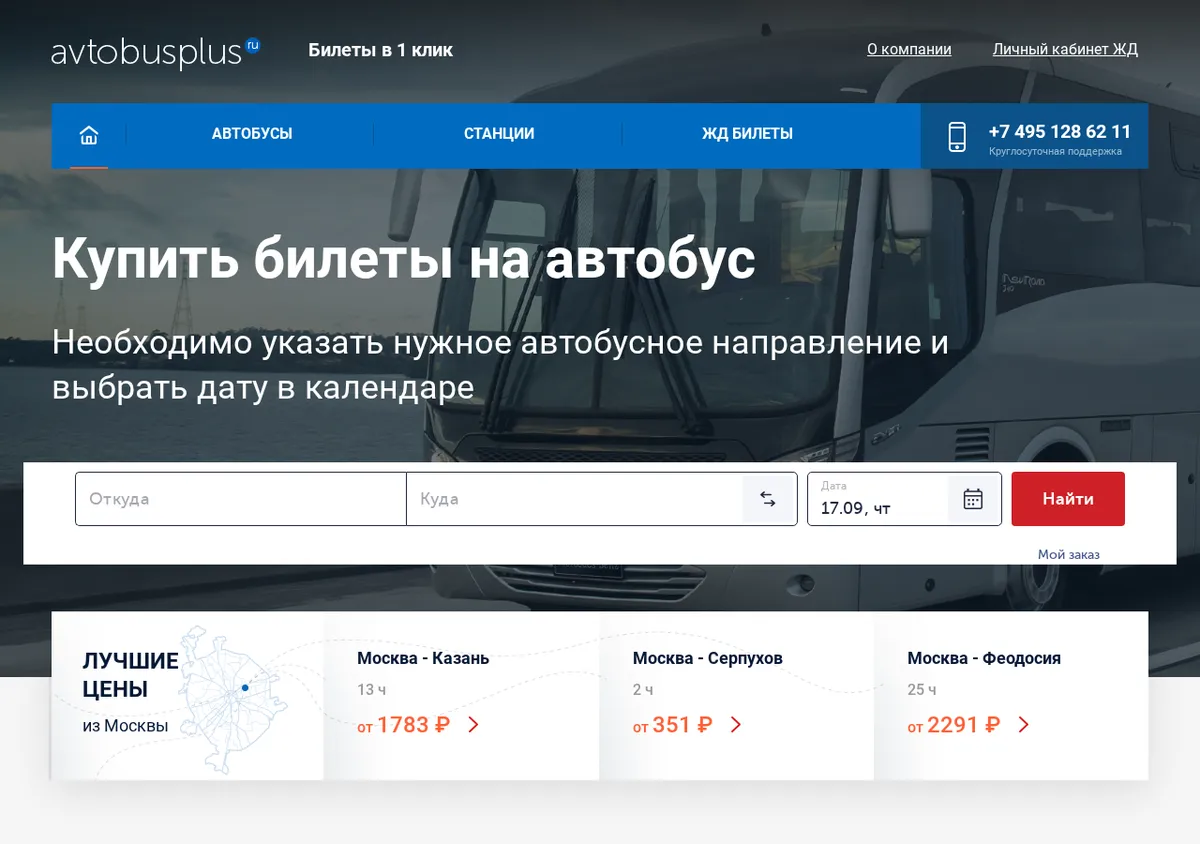Open the О компании link
The height and width of the screenshot is (844, 1200).
click(x=909, y=49)
